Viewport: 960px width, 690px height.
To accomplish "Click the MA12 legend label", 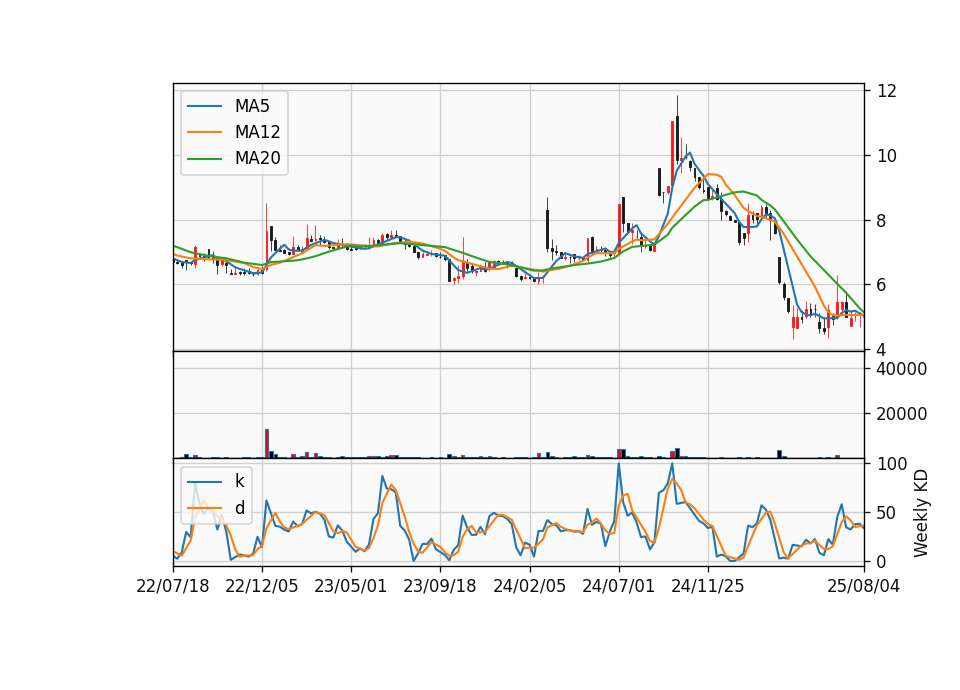I will [258, 132].
